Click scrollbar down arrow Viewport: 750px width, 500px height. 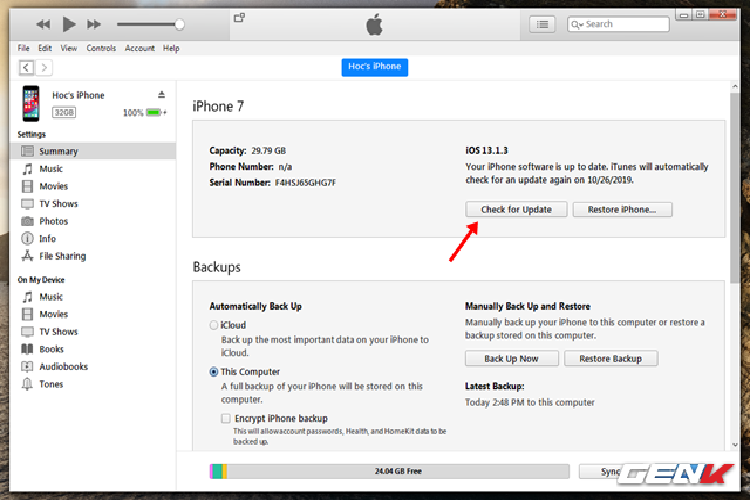click(735, 444)
